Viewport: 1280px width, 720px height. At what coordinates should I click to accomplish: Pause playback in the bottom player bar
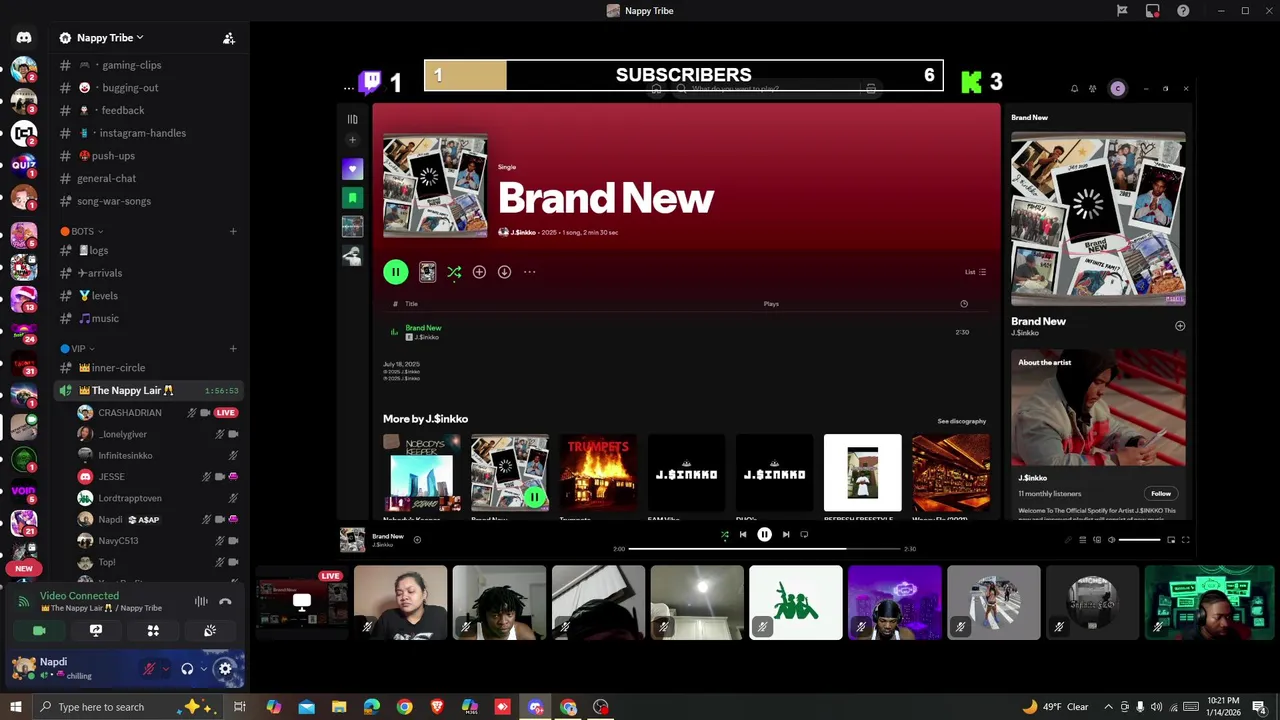pyautogui.click(x=764, y=535)
